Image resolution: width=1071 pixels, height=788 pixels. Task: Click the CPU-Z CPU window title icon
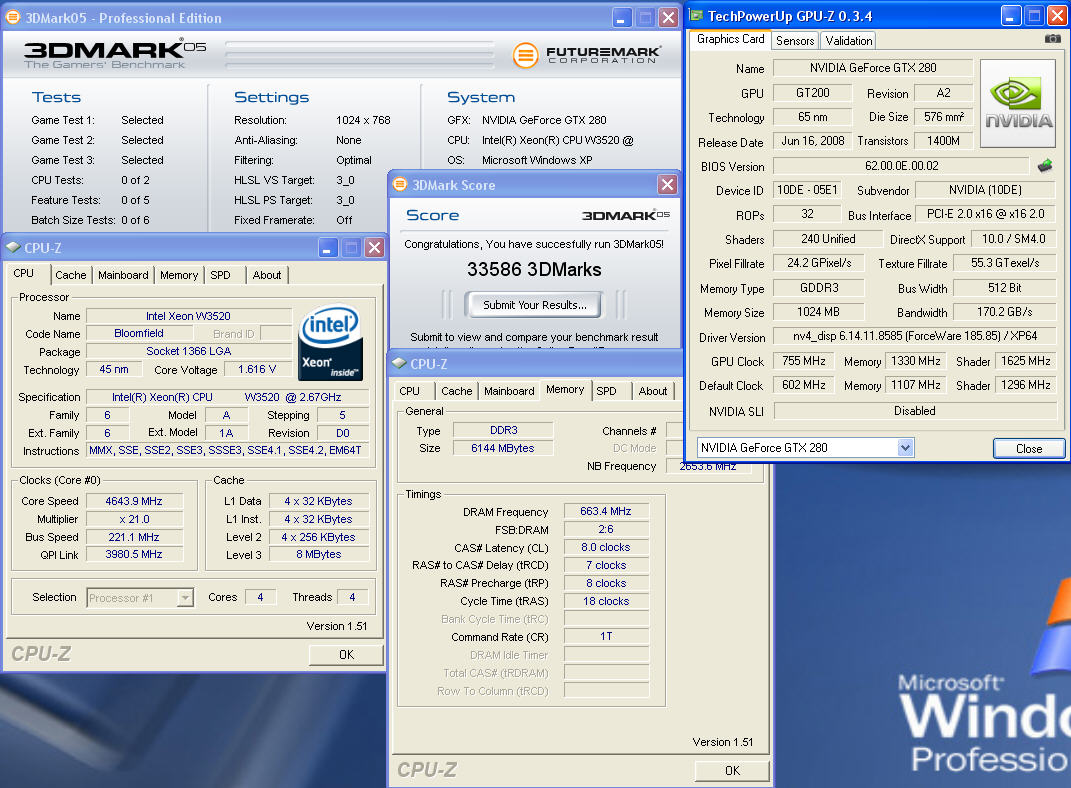[13, 247]
